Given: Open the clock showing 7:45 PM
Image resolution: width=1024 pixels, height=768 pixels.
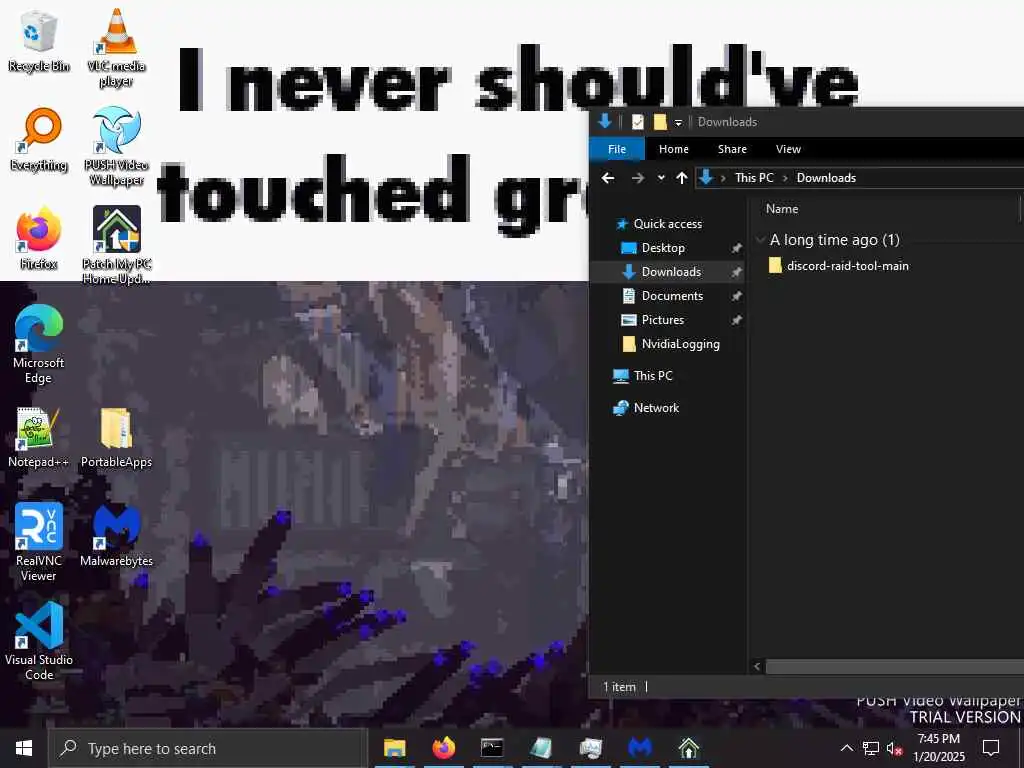Looking at the screenshot, I should click(938, 748).
